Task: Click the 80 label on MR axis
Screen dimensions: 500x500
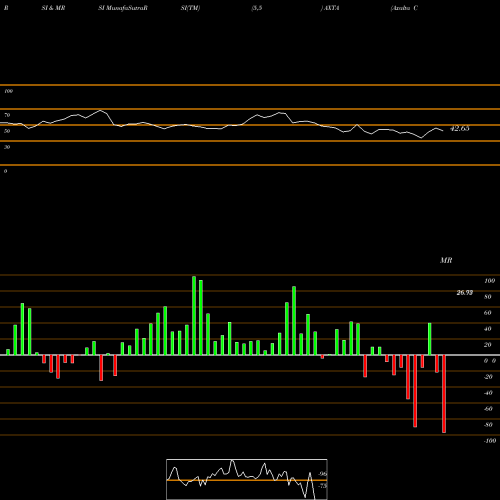Action: (x=488, y=297)
